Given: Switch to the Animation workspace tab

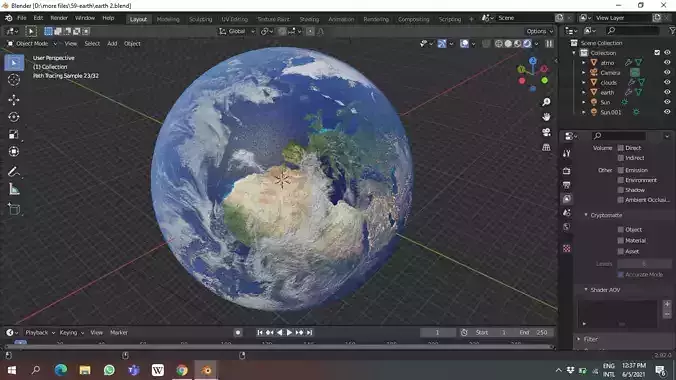Looking at the screenshot, I should pos(341,19).
